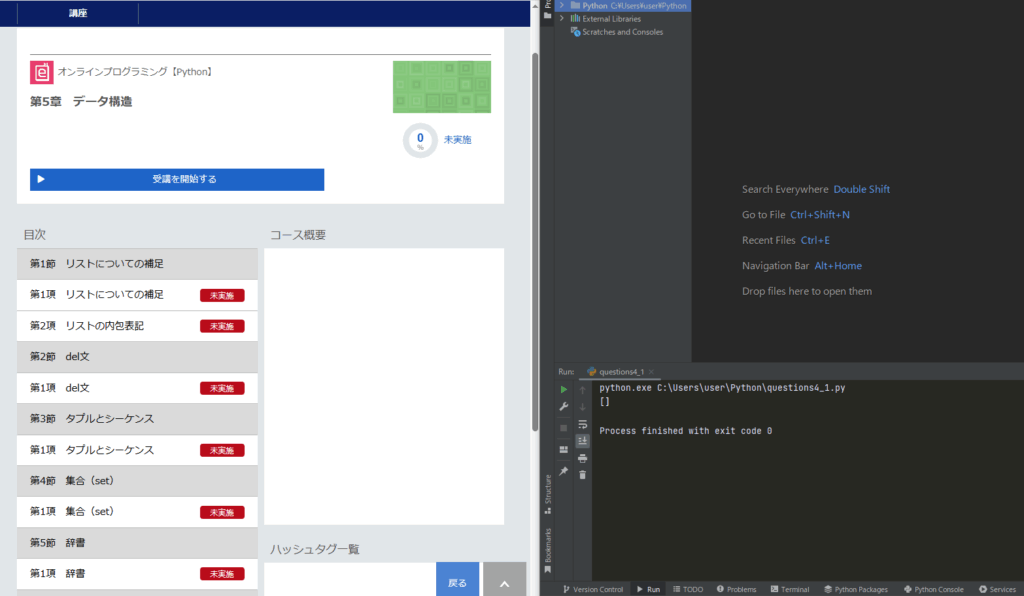Image resolution: width=1024 pixels, height=596 pixels.
Task: Click the gray stop square in Run panel
Action: tap(564, 427)
